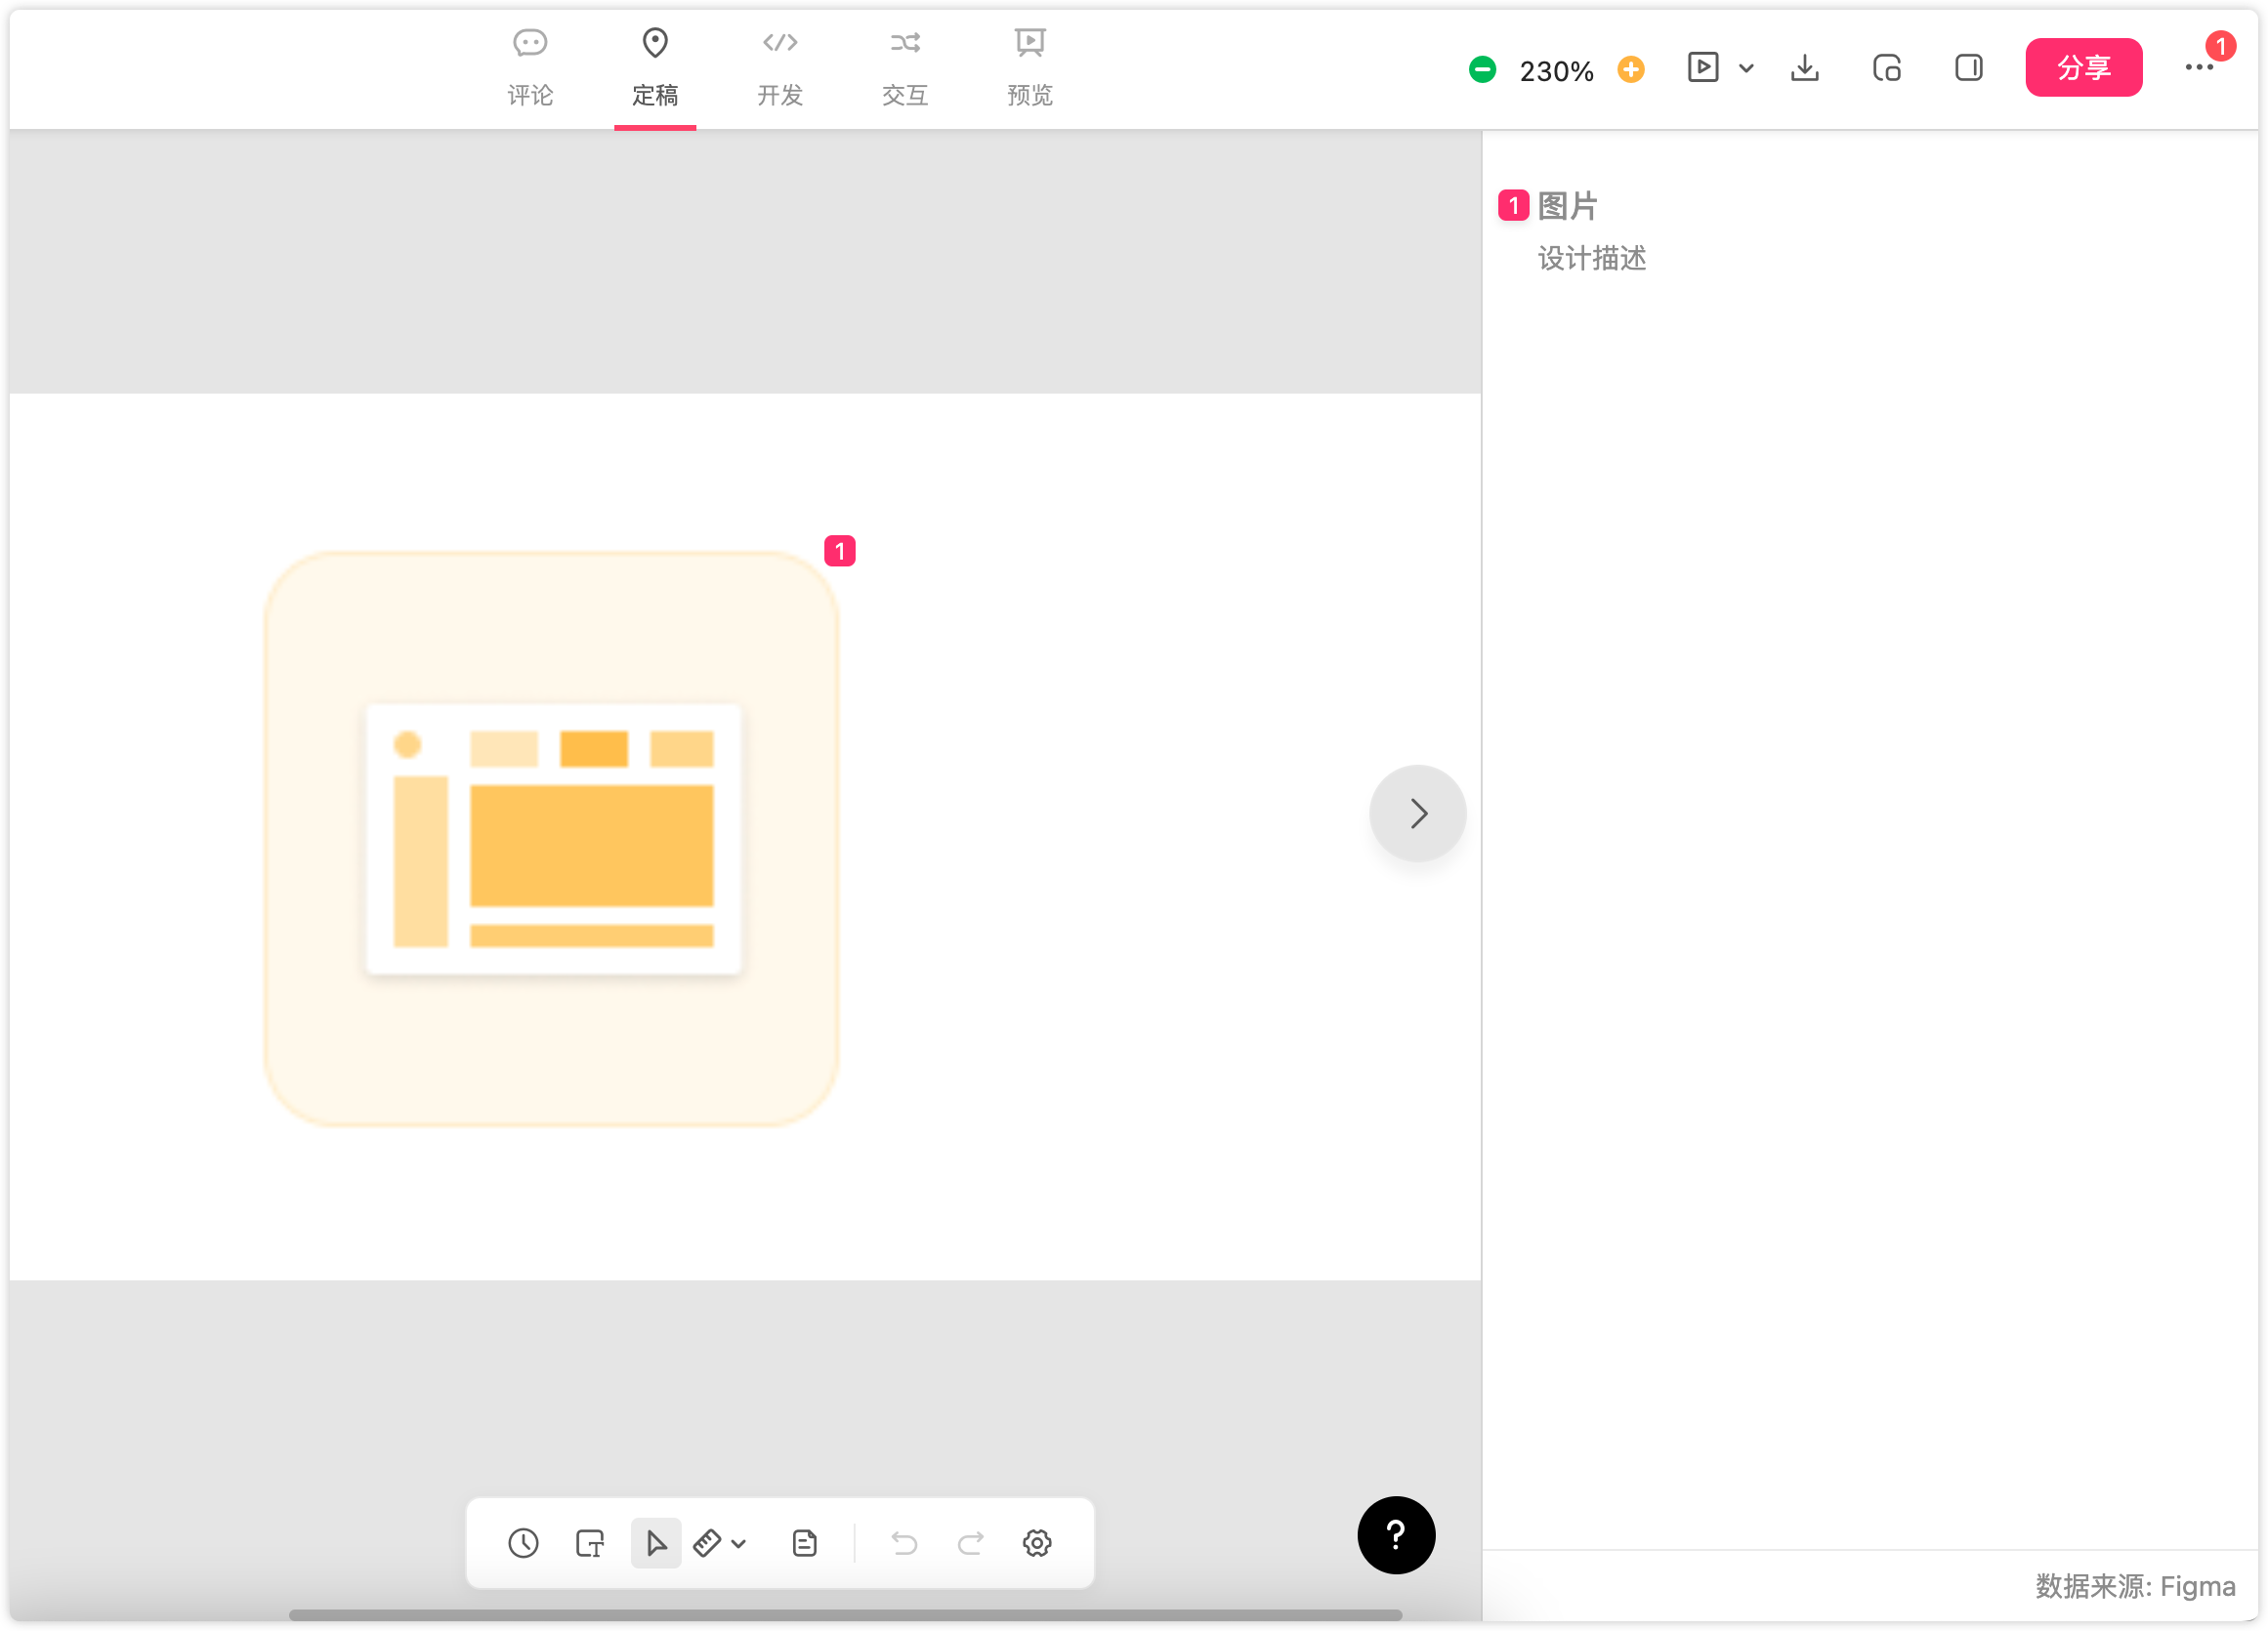Click the pink 分享 share button

pos(2083,68)
